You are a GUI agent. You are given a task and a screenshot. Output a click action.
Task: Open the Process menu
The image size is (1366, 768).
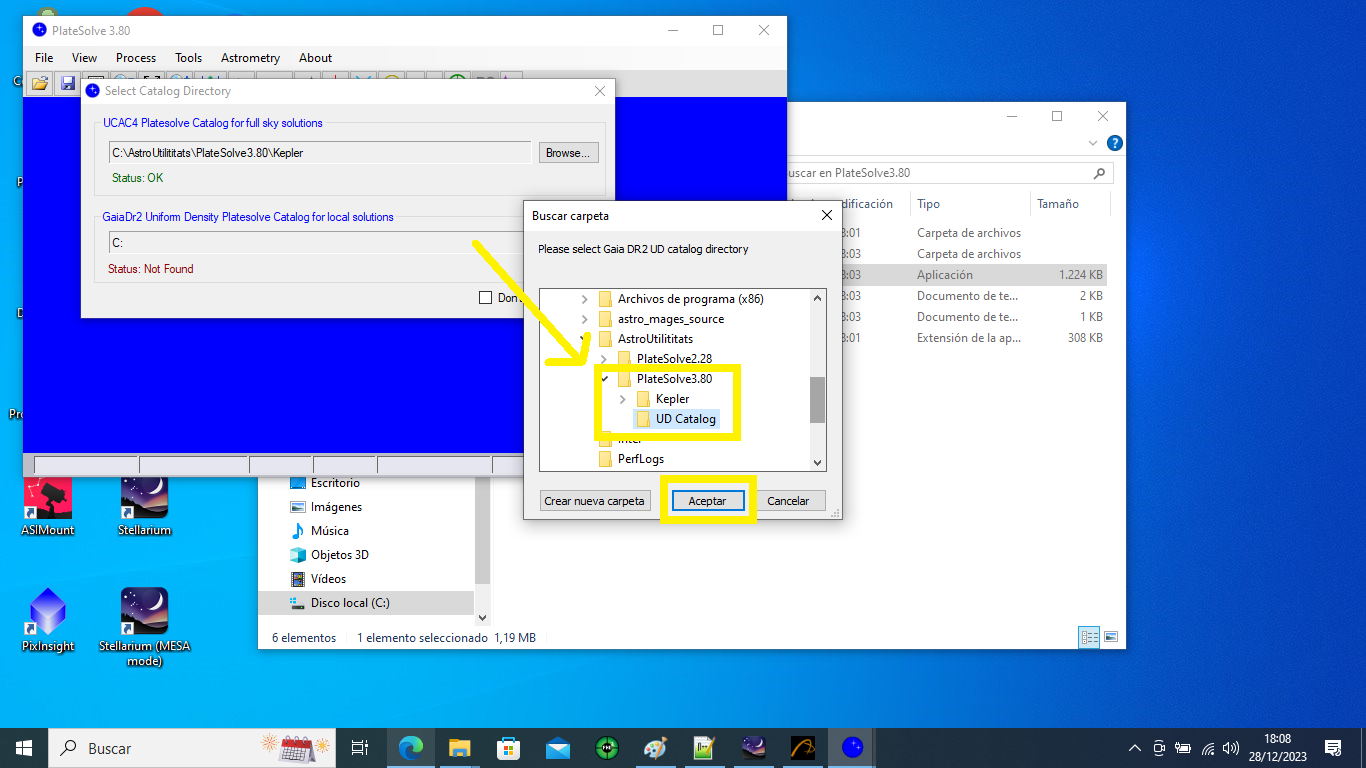point(136,58)
